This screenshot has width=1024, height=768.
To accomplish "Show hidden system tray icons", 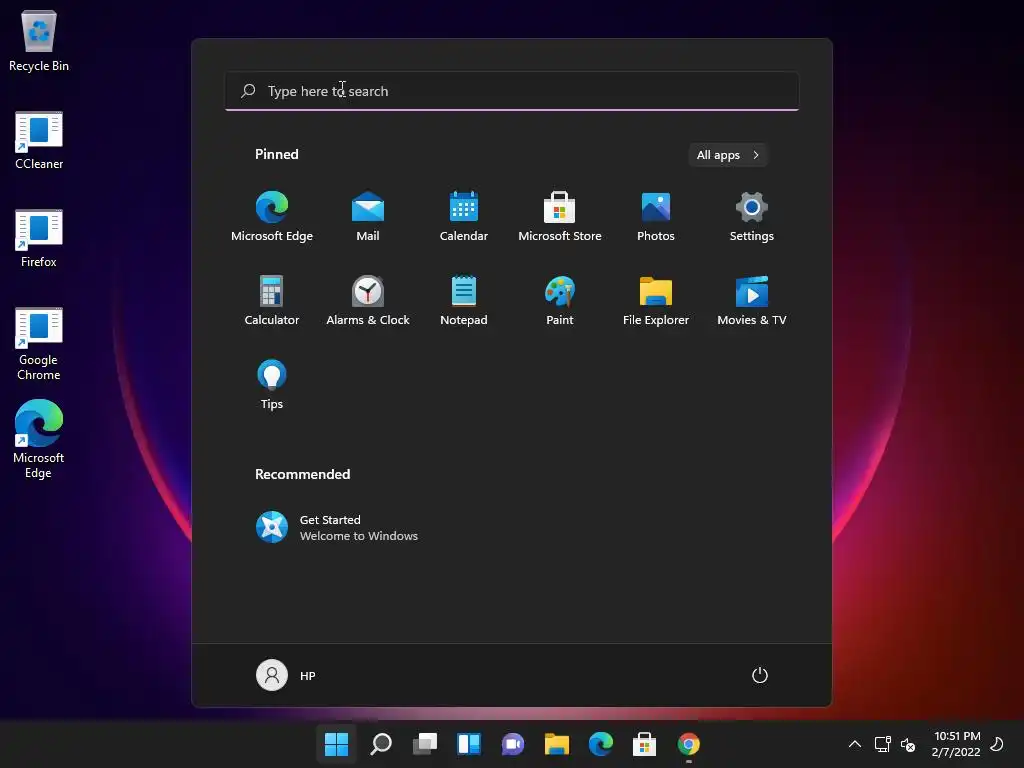I will pos(854,744).
